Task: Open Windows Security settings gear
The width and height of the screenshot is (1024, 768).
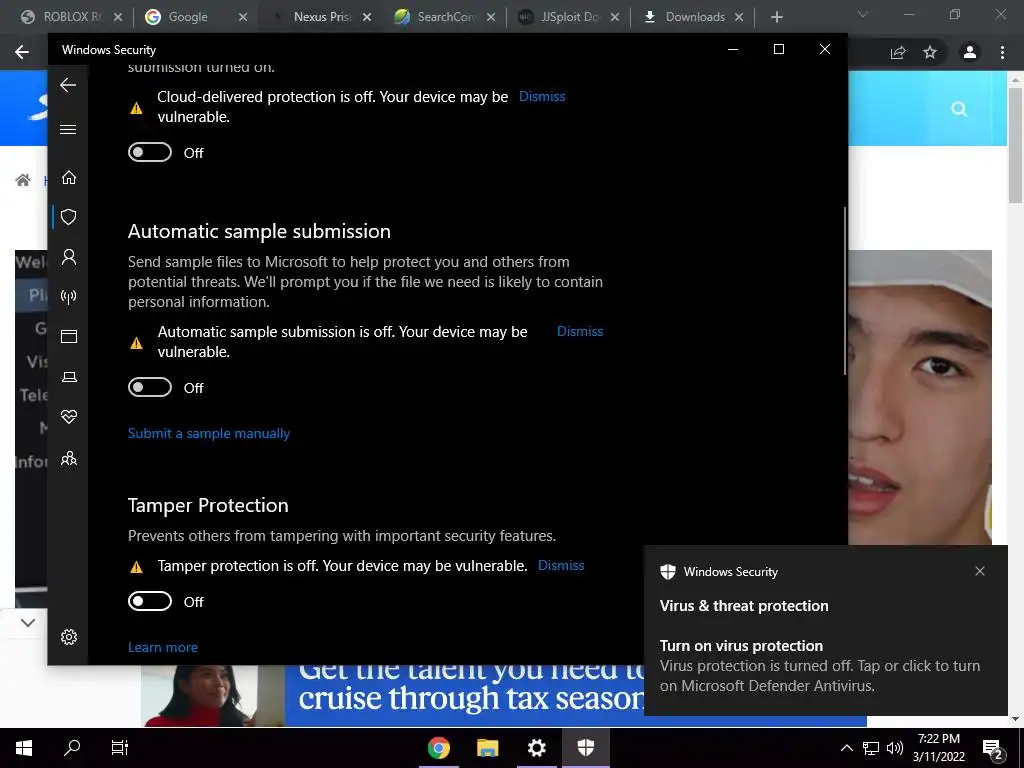Action: click(69, 637)
